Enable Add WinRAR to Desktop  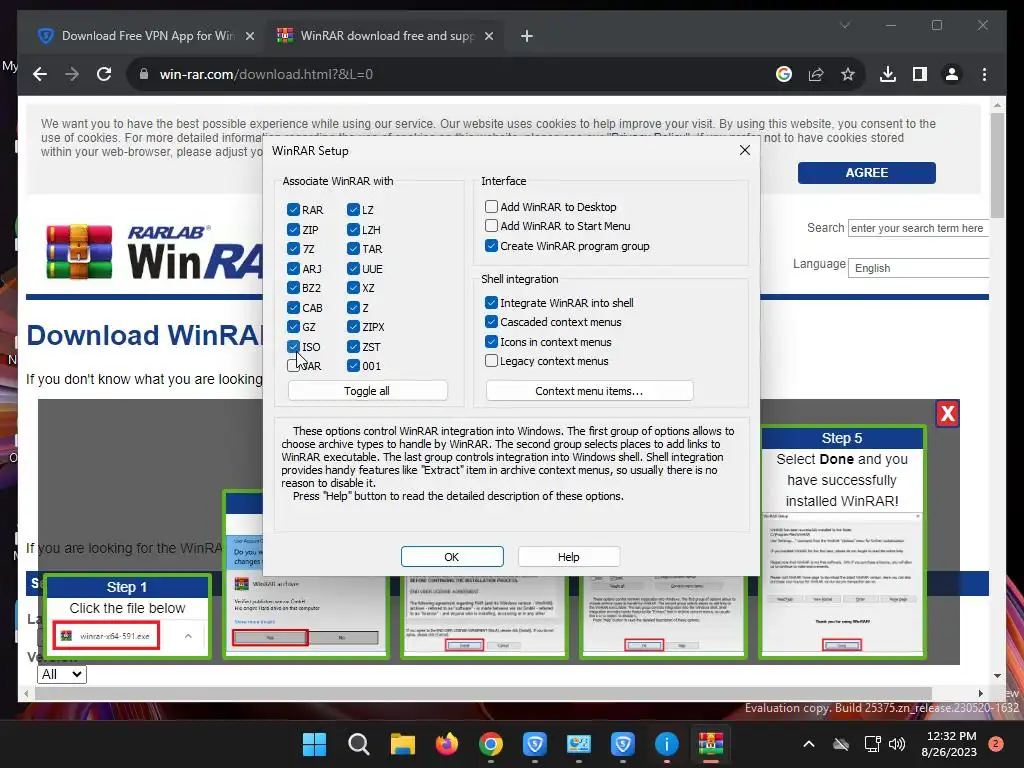[x=491, y=206]
